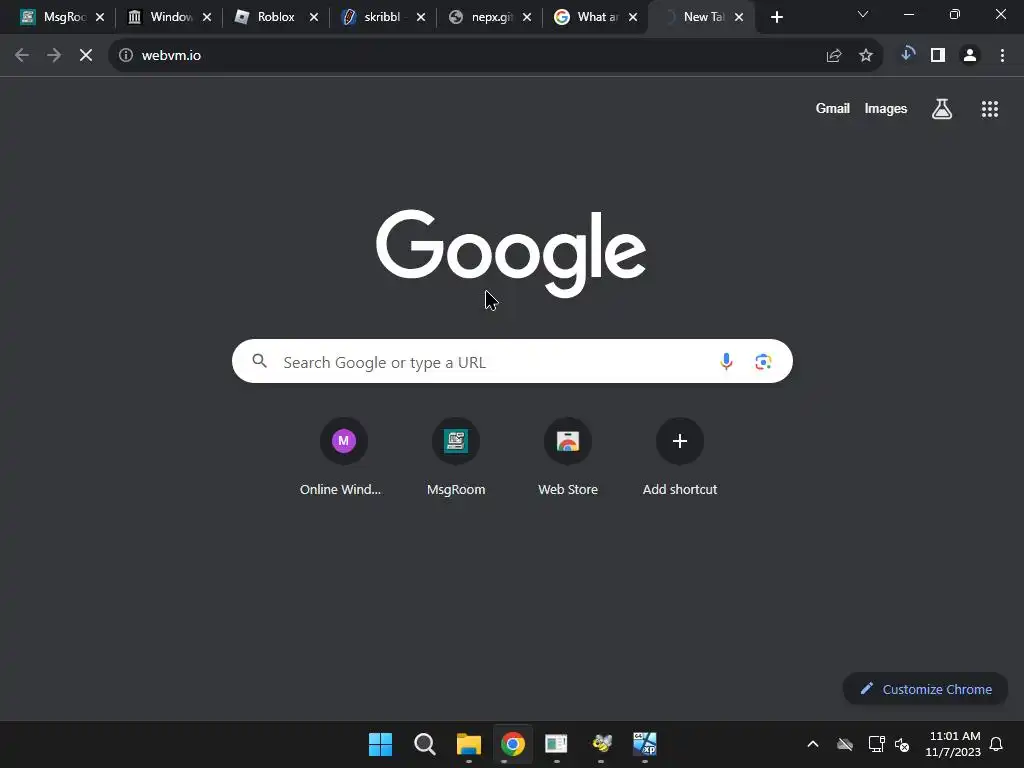Click the magnifier icon inside the search box
The image size is (1024, 768).
[259, 360]
